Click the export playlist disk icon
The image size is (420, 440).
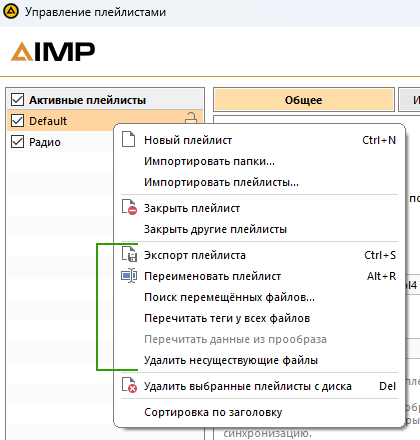[x=129, y=254]
